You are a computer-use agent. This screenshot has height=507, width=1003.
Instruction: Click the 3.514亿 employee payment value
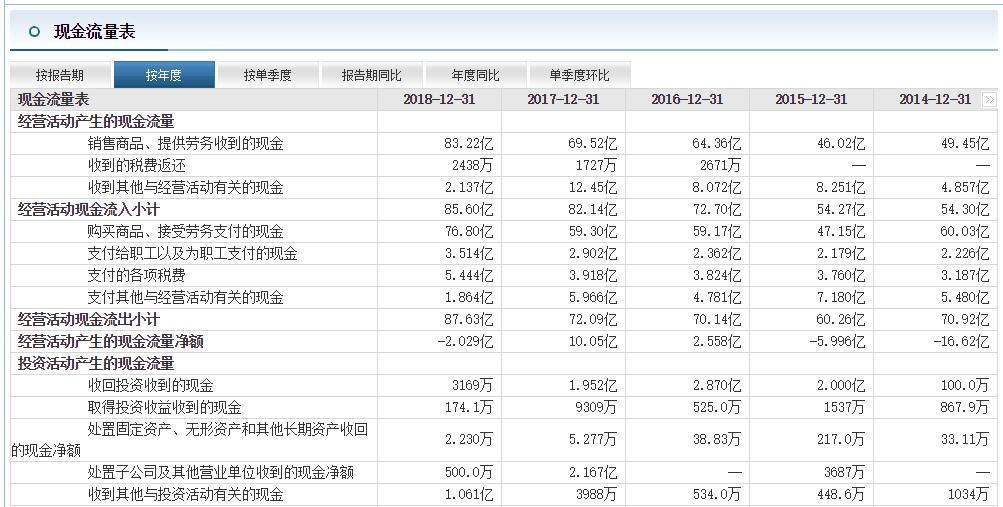coord(468,253)
